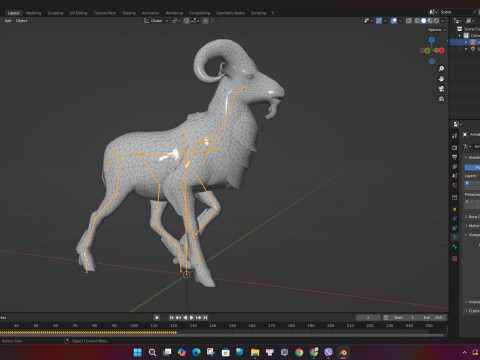480x360 pixels.
Task: Open the viewport shading options dropdown arrow
Action: [x=443, y=21]
